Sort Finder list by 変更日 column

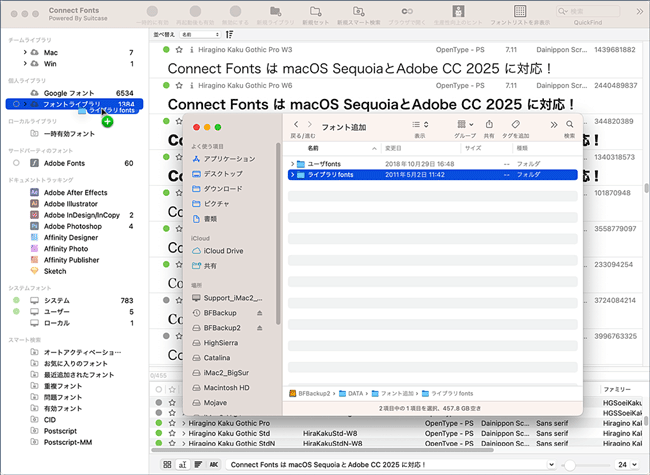pos(393,148)
